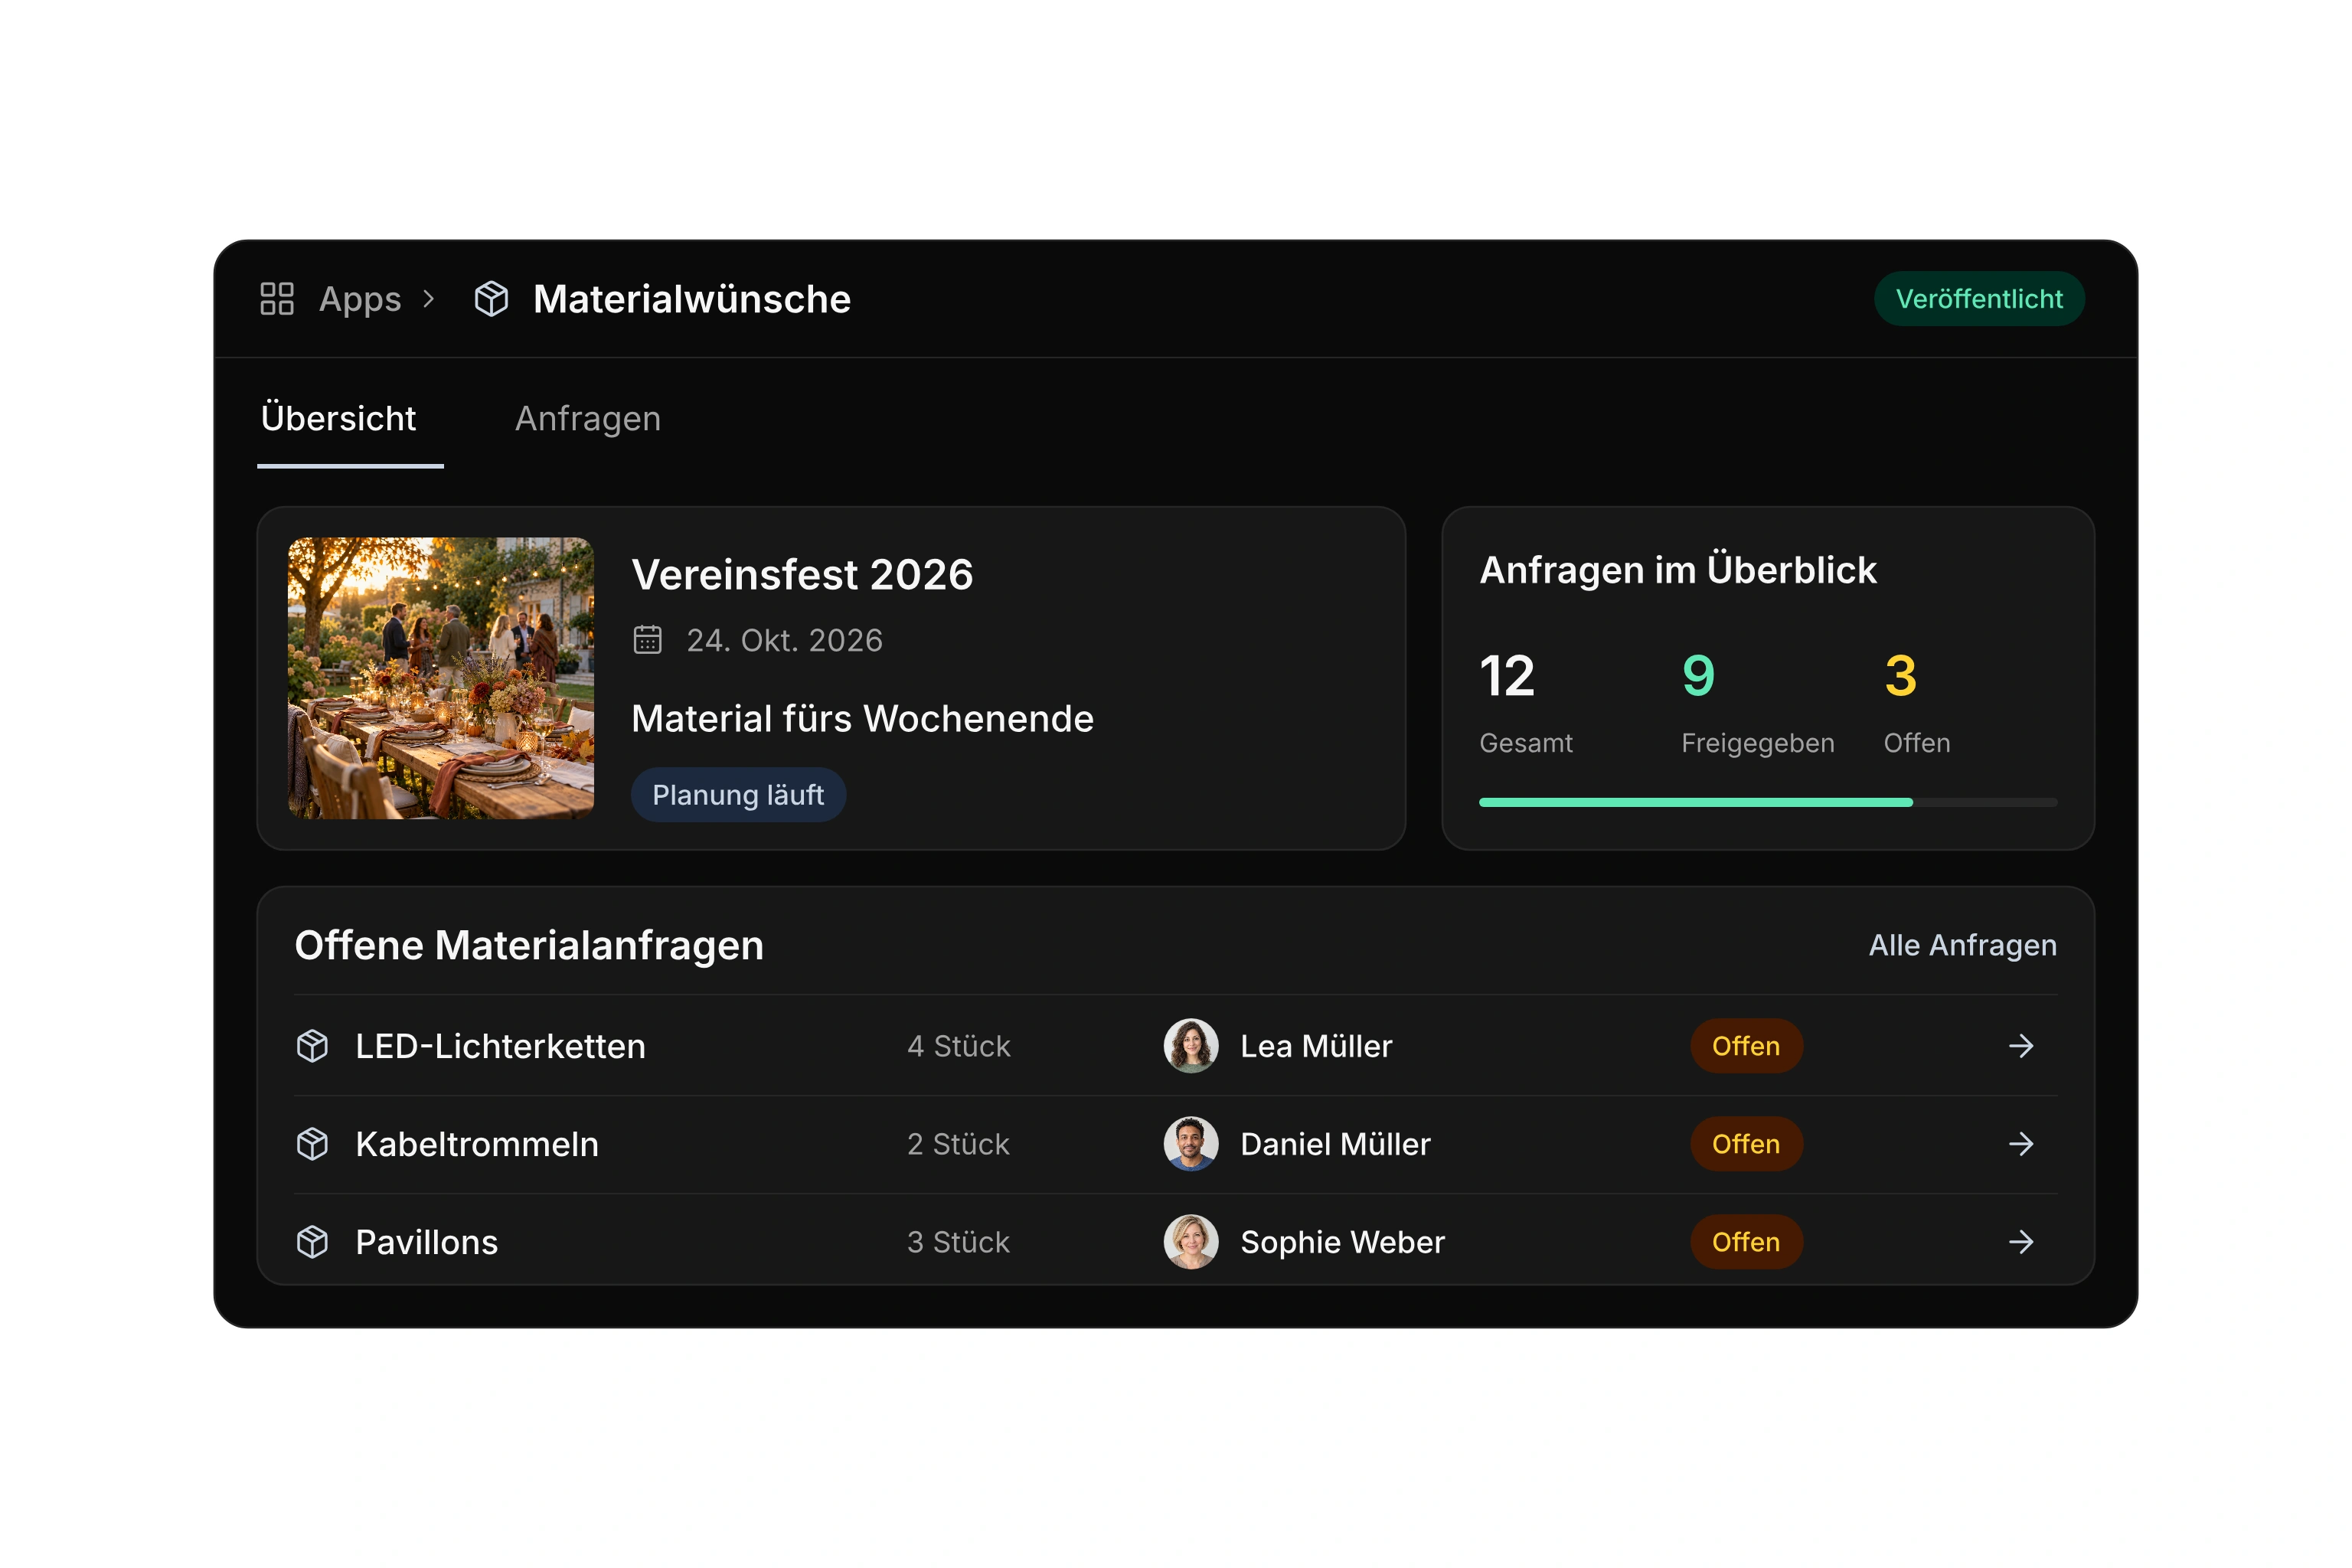The height and width of the screenshot is (1568, 2352).
Task: Click the Pavillons row name
Action: click(x=427, y=1242)
